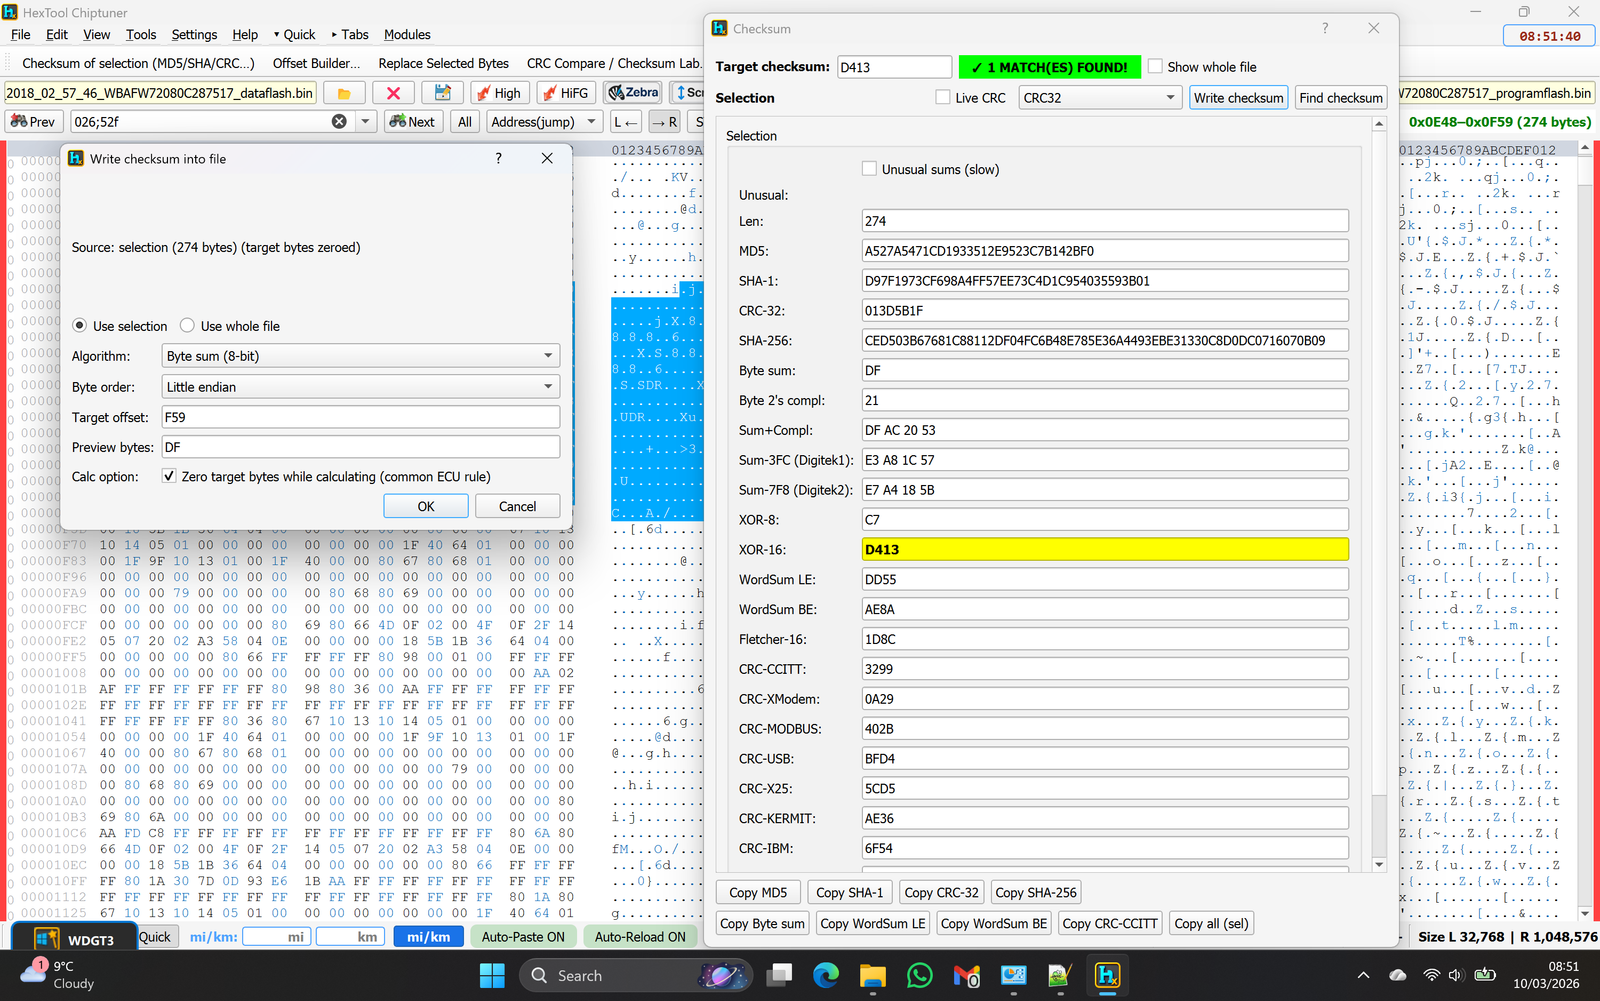
Task: Search backwards with the Prev binoculars icon
Action: pos(33,121)
